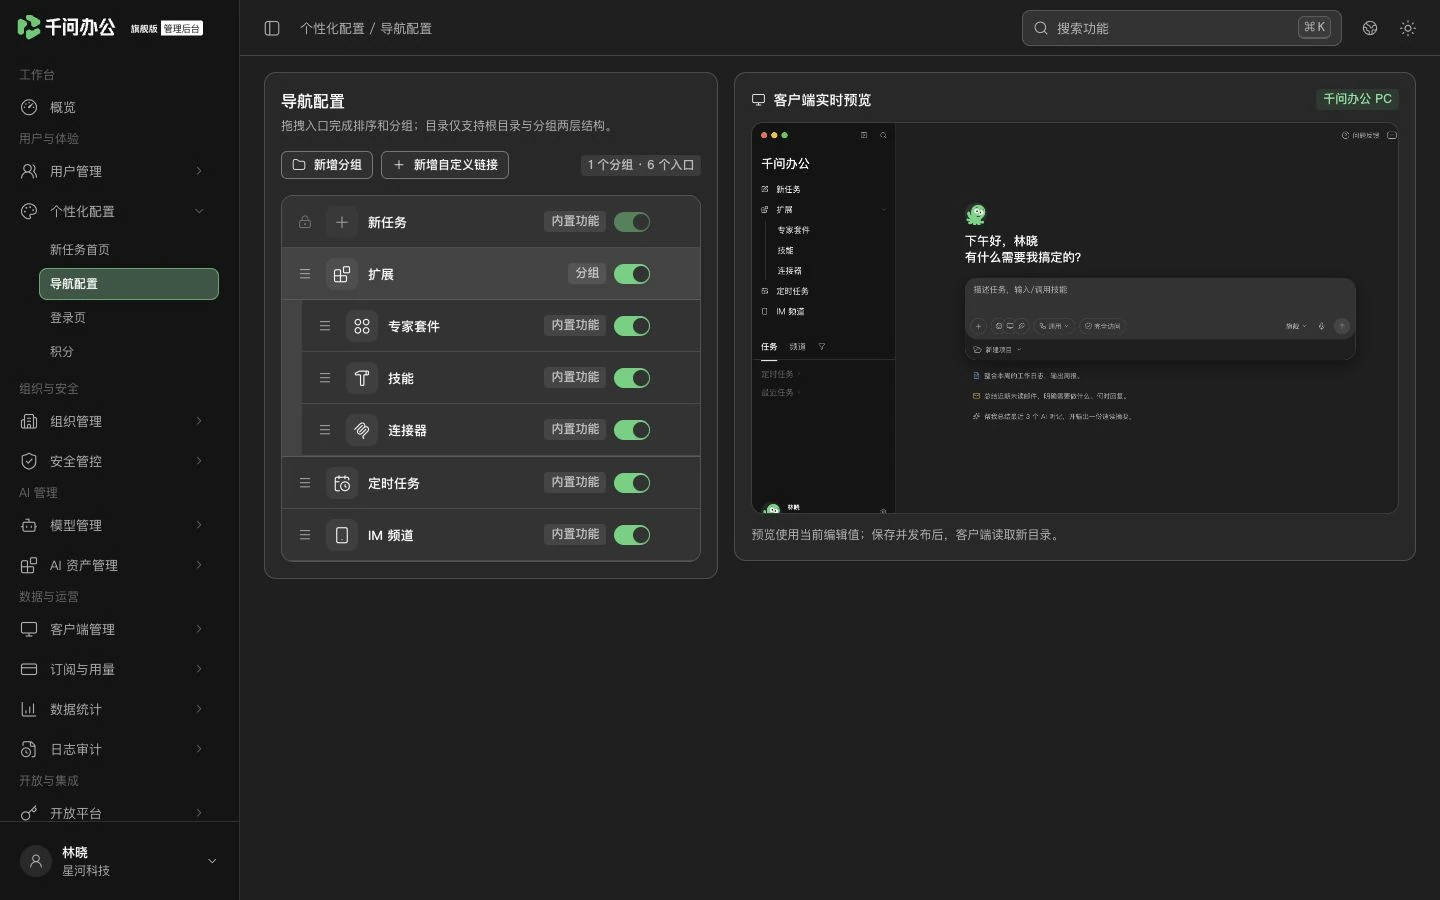Expand 安全管控 menu

point(120,461)
